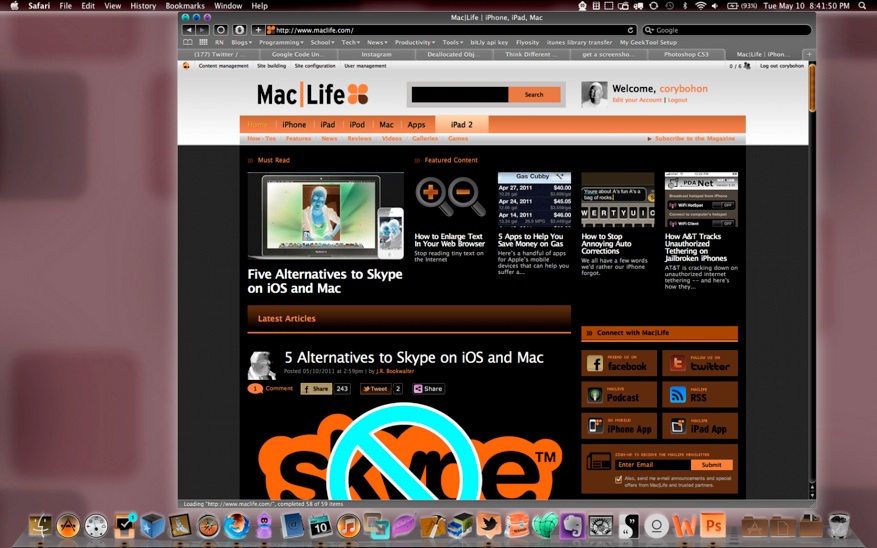Open Finder from the Dock
The height and width of the screenshot is (548, 877).
(x=40, y=526)
